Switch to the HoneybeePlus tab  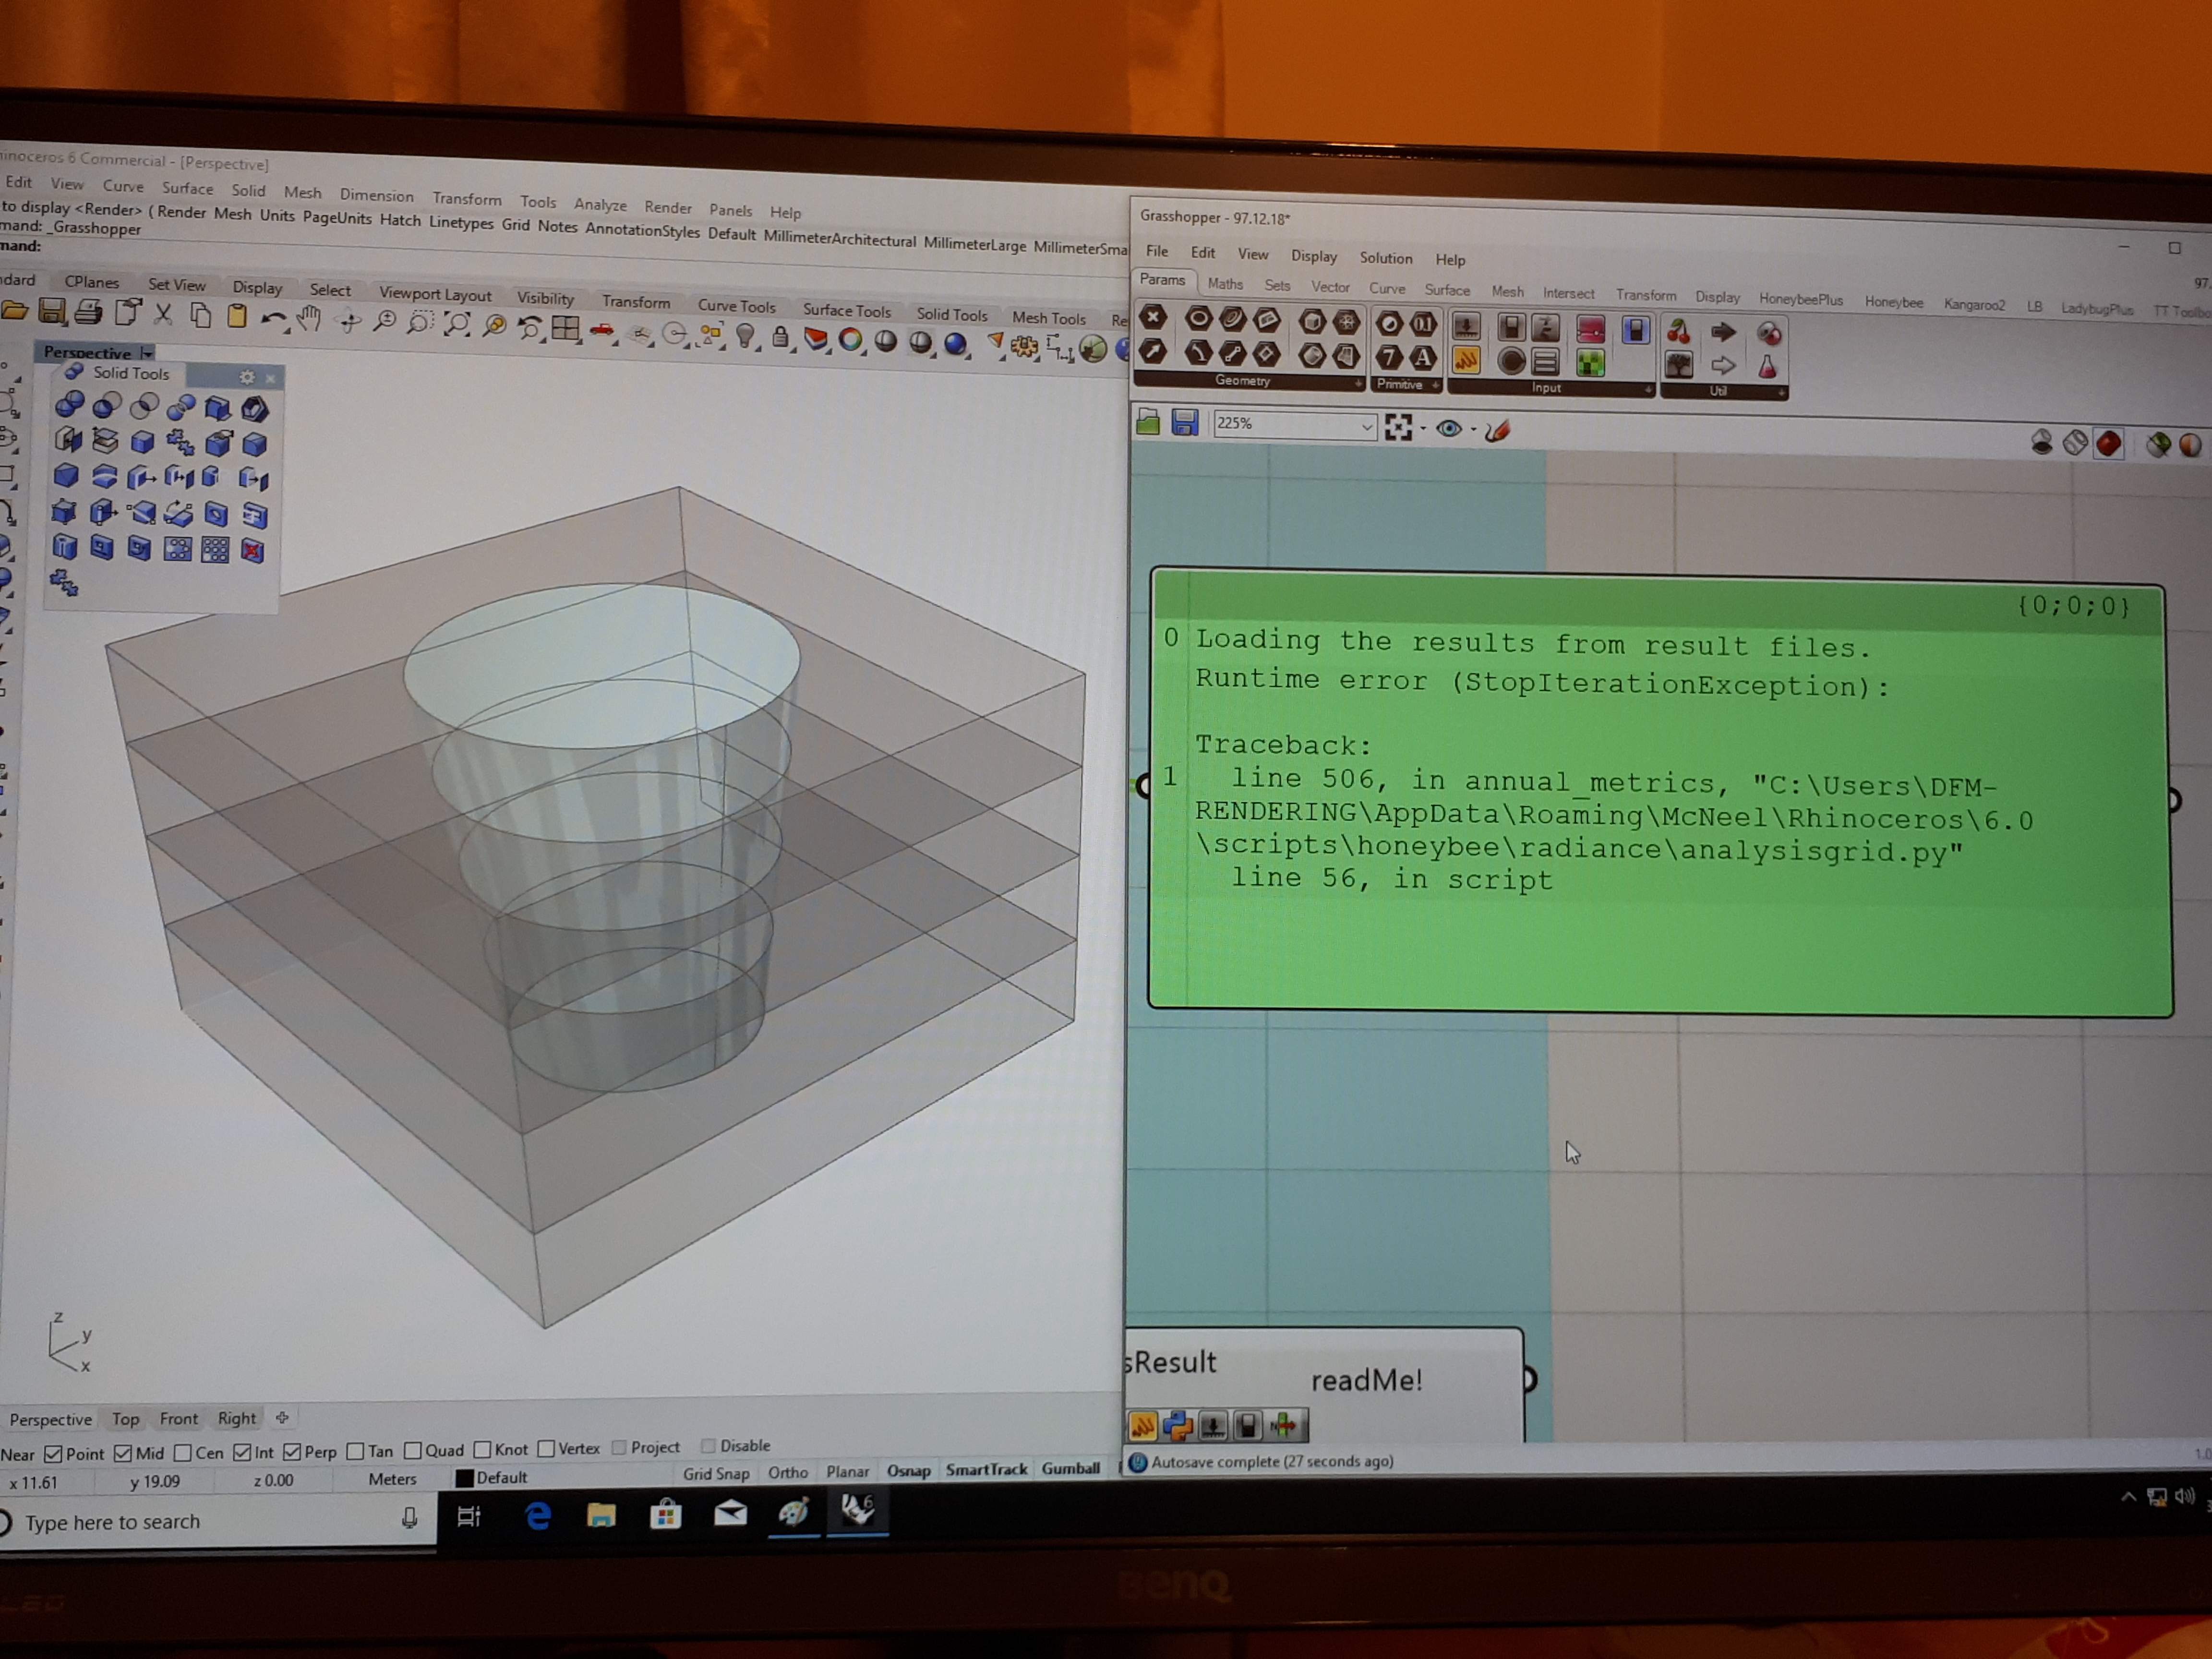(x=1800, y=299)
